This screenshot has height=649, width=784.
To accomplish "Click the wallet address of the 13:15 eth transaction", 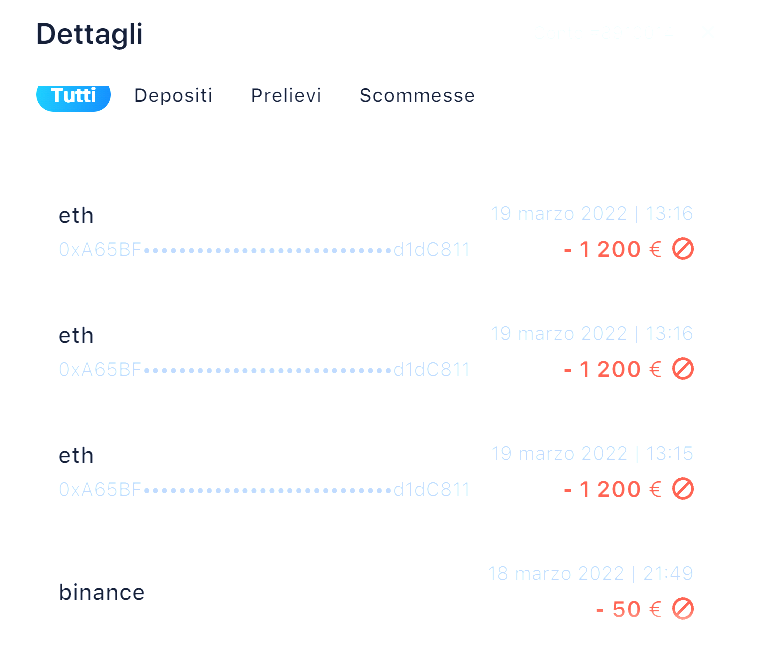I will coord(264,490).
